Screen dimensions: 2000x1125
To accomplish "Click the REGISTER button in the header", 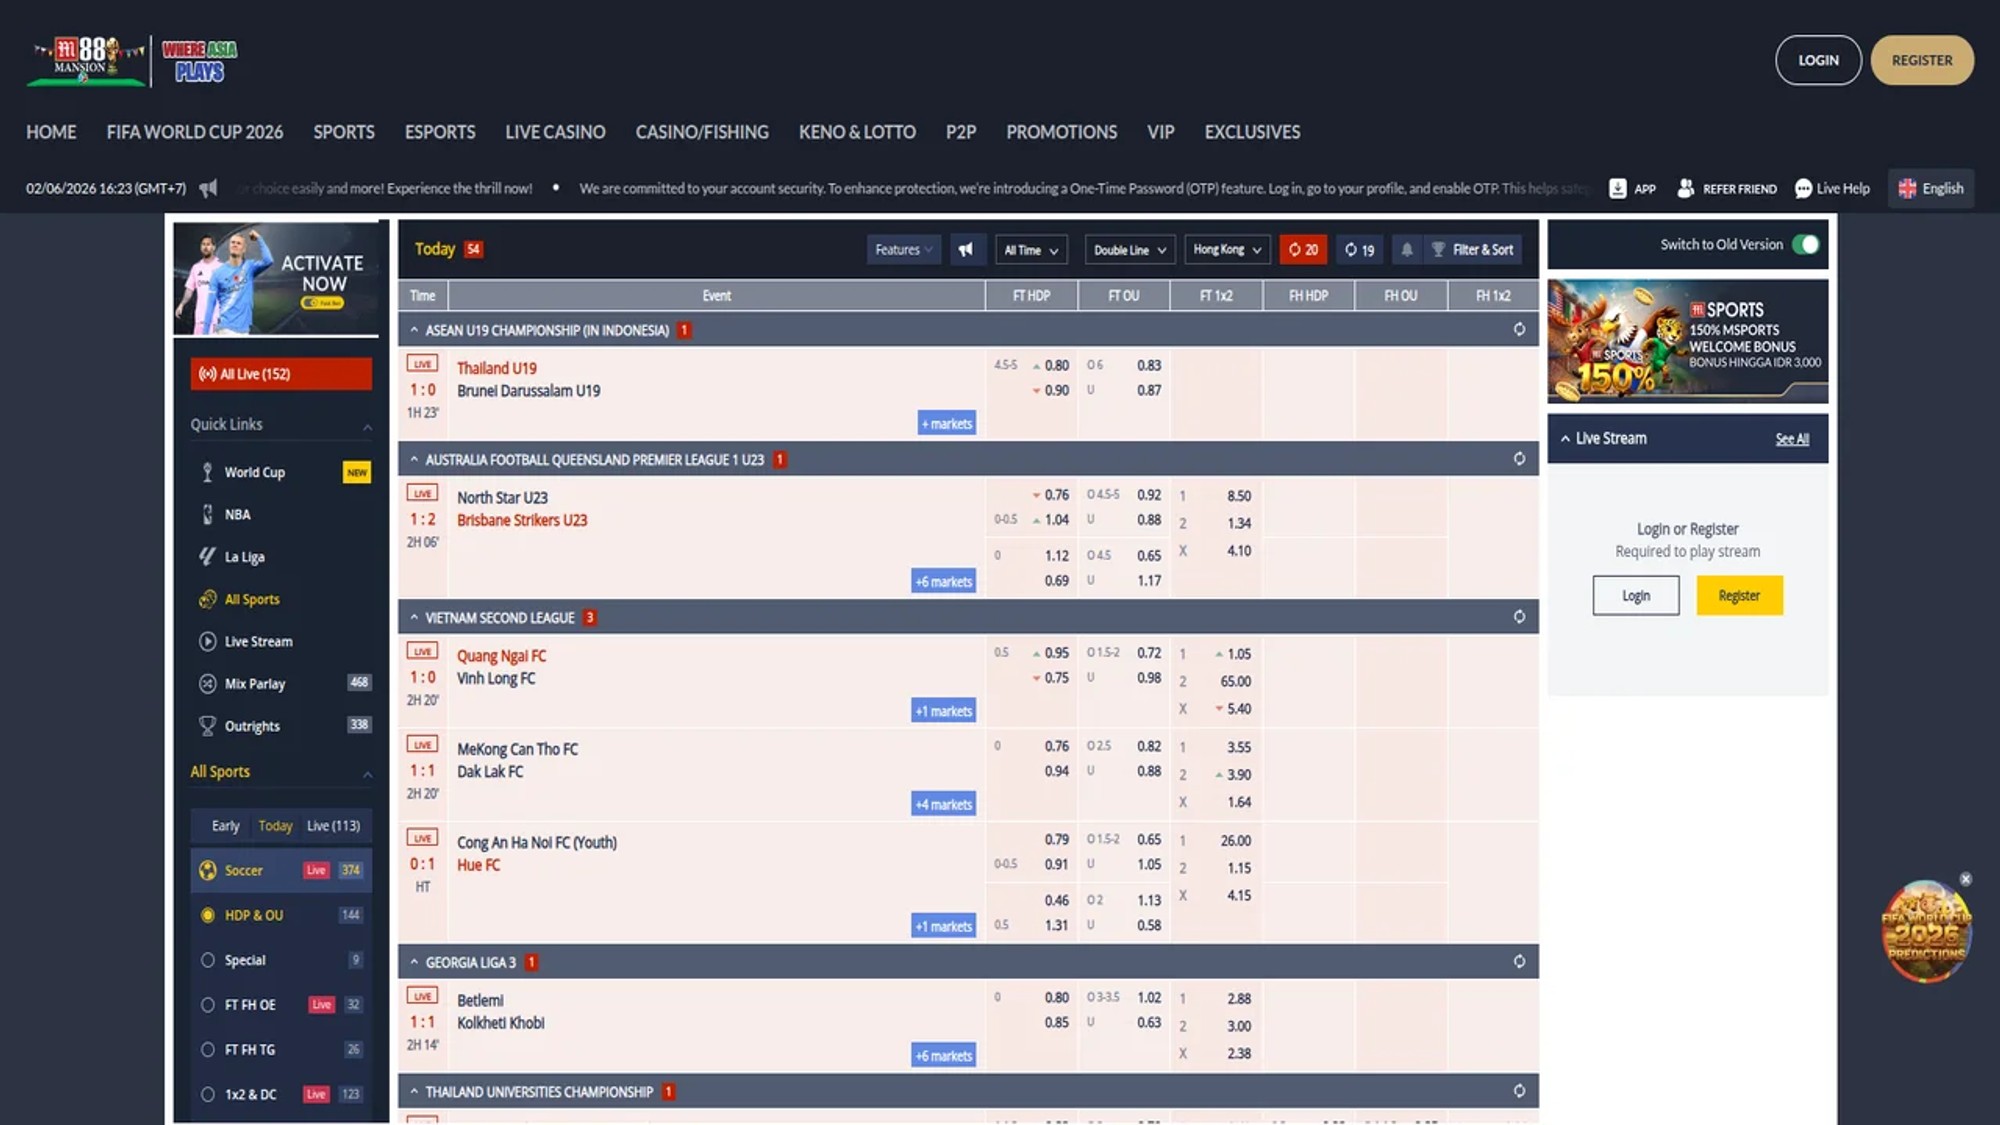I will click(1922, 60).
